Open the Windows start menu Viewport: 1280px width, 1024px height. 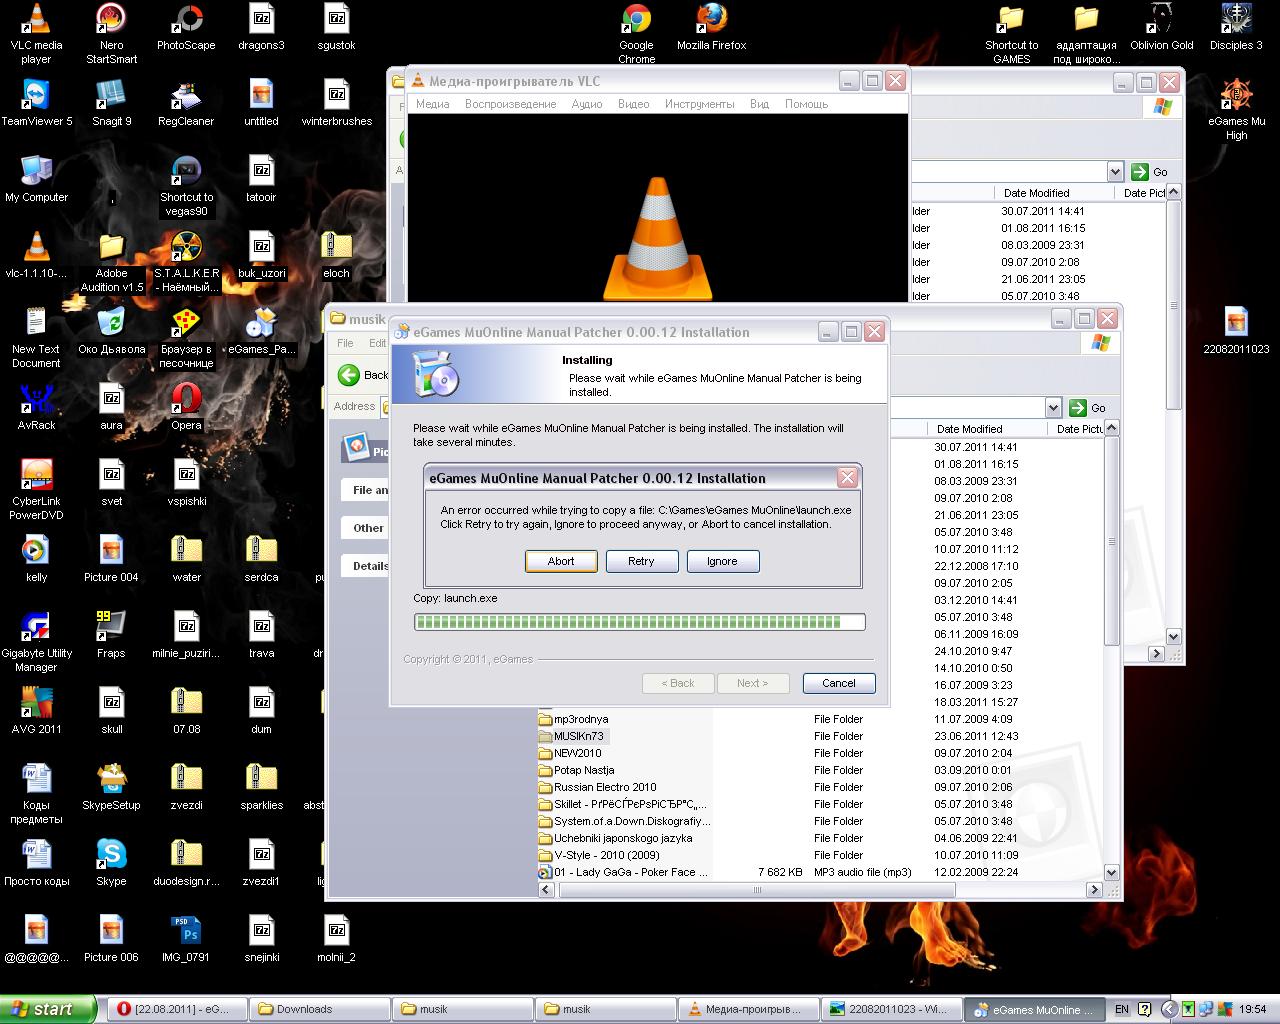point(48,1009)
